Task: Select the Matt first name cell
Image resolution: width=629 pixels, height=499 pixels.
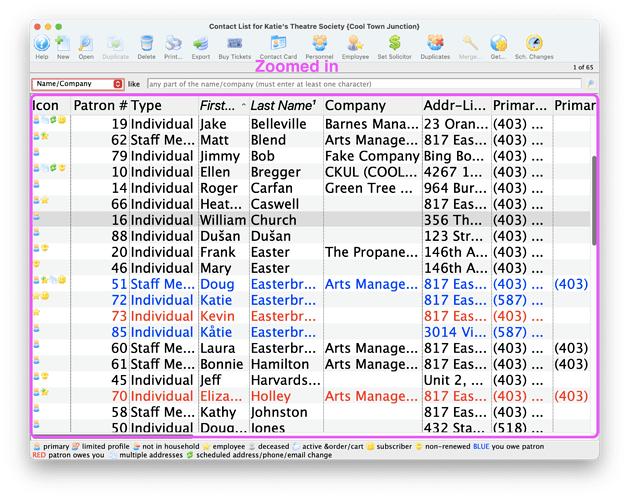Action: (x=224, y=140)
